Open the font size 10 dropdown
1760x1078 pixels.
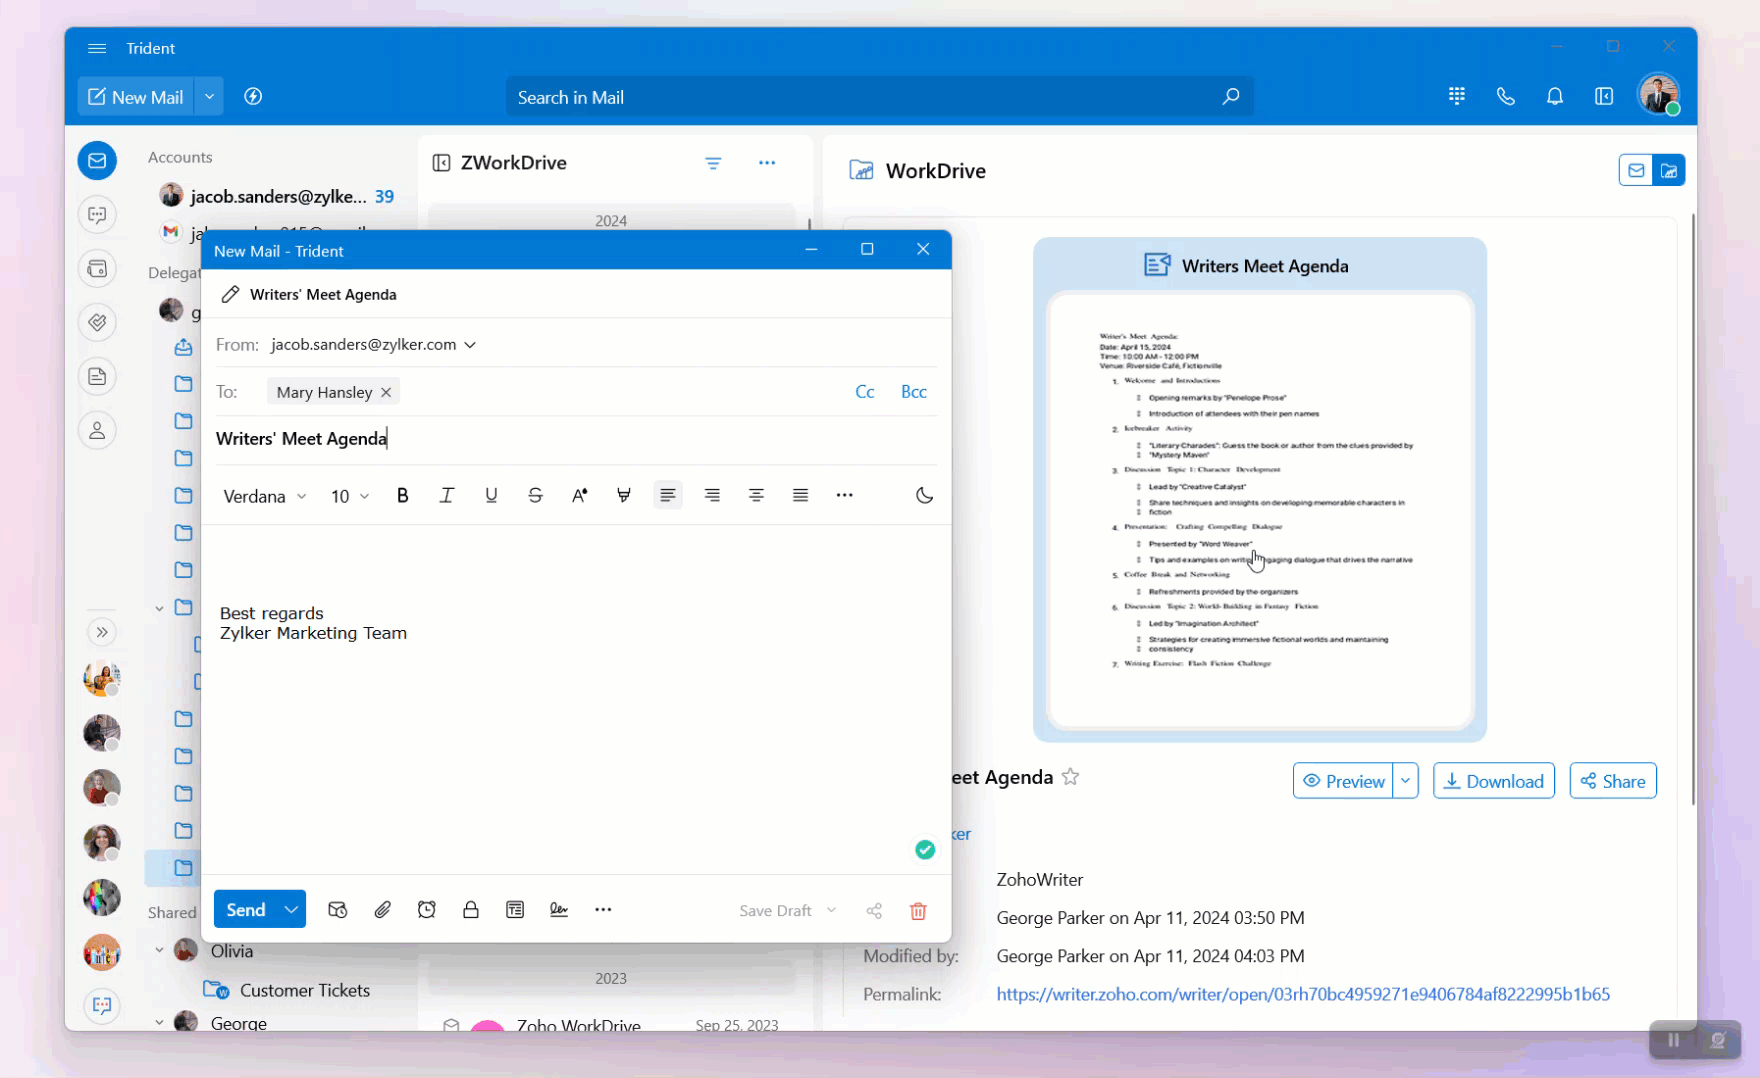(x=350, y=496)
